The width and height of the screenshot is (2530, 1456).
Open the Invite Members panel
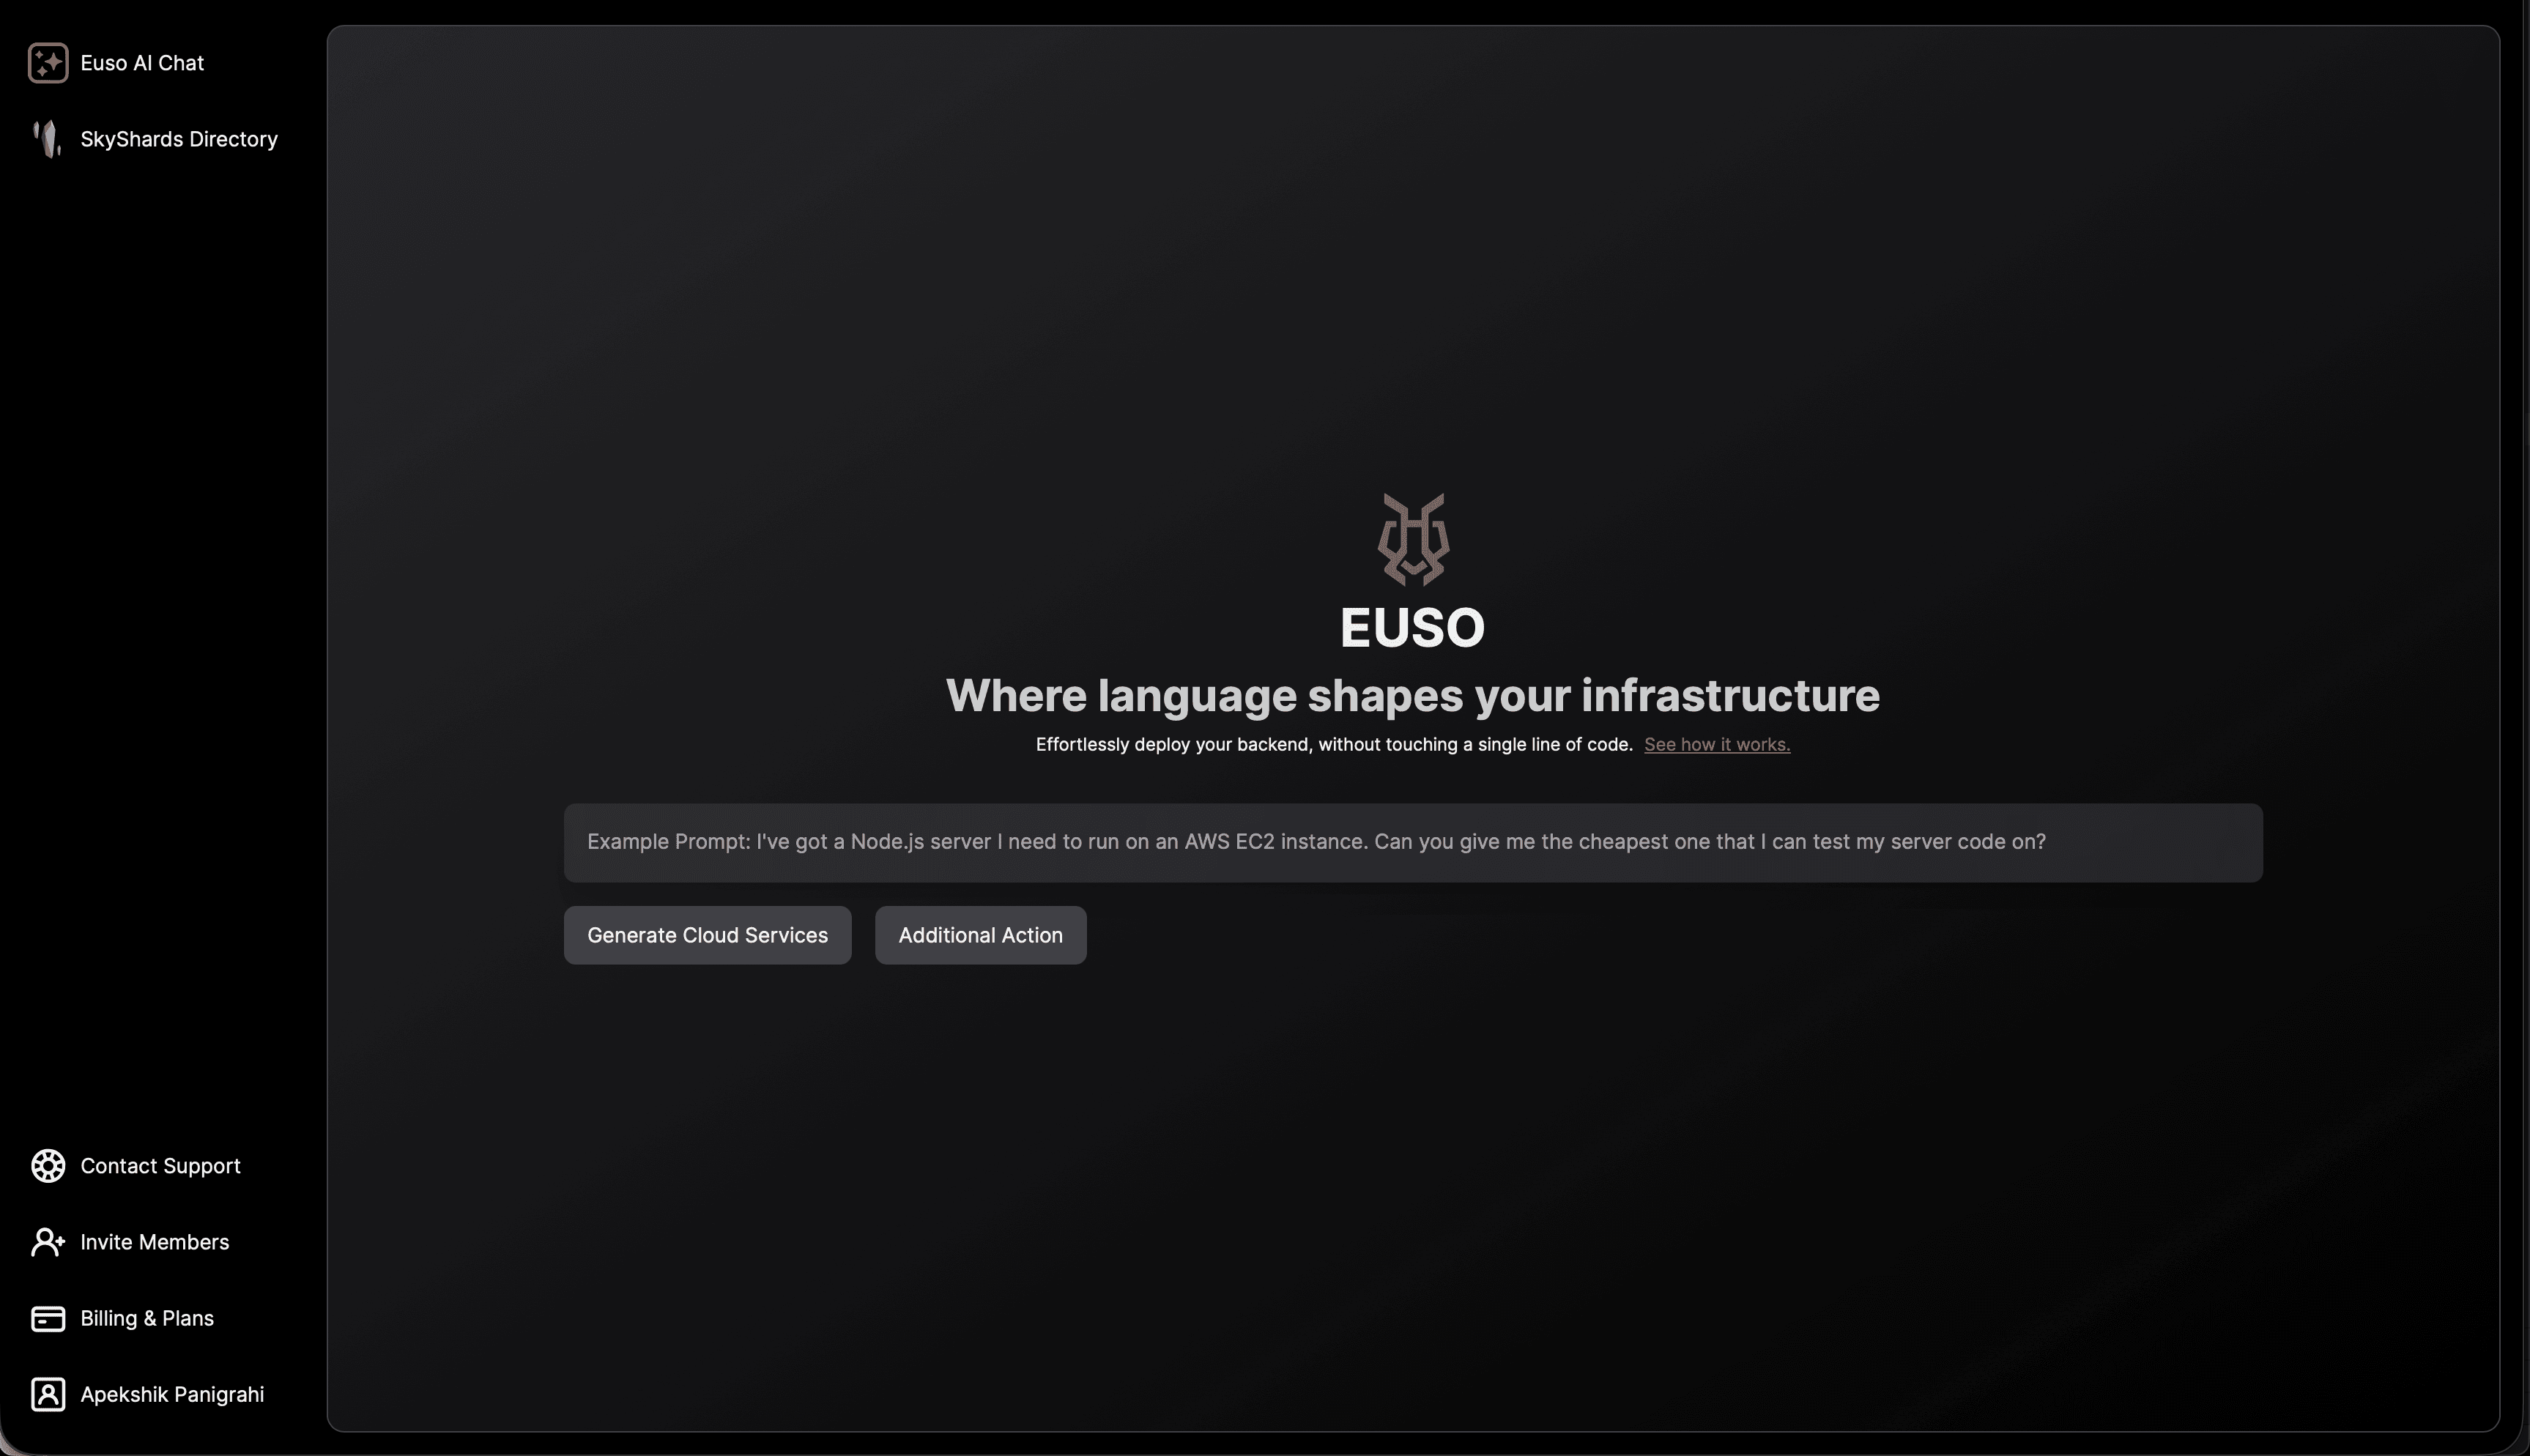pyautogui.click(x=154, y=1242)
